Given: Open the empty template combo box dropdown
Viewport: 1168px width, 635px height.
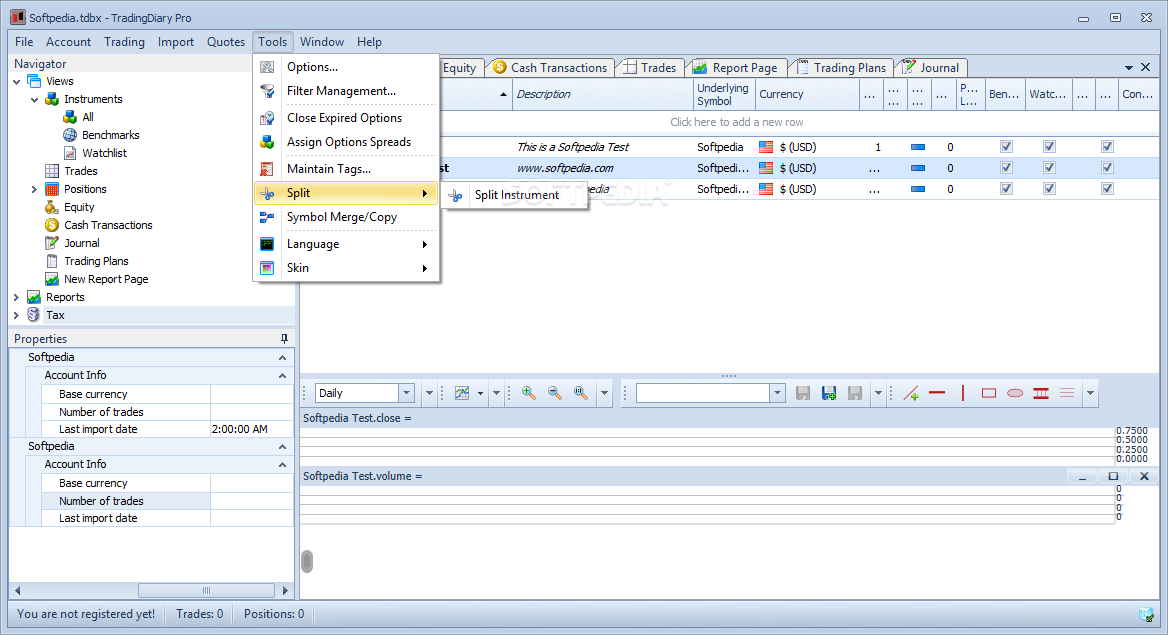Looking at the screenshot, I should coord(777,393).
